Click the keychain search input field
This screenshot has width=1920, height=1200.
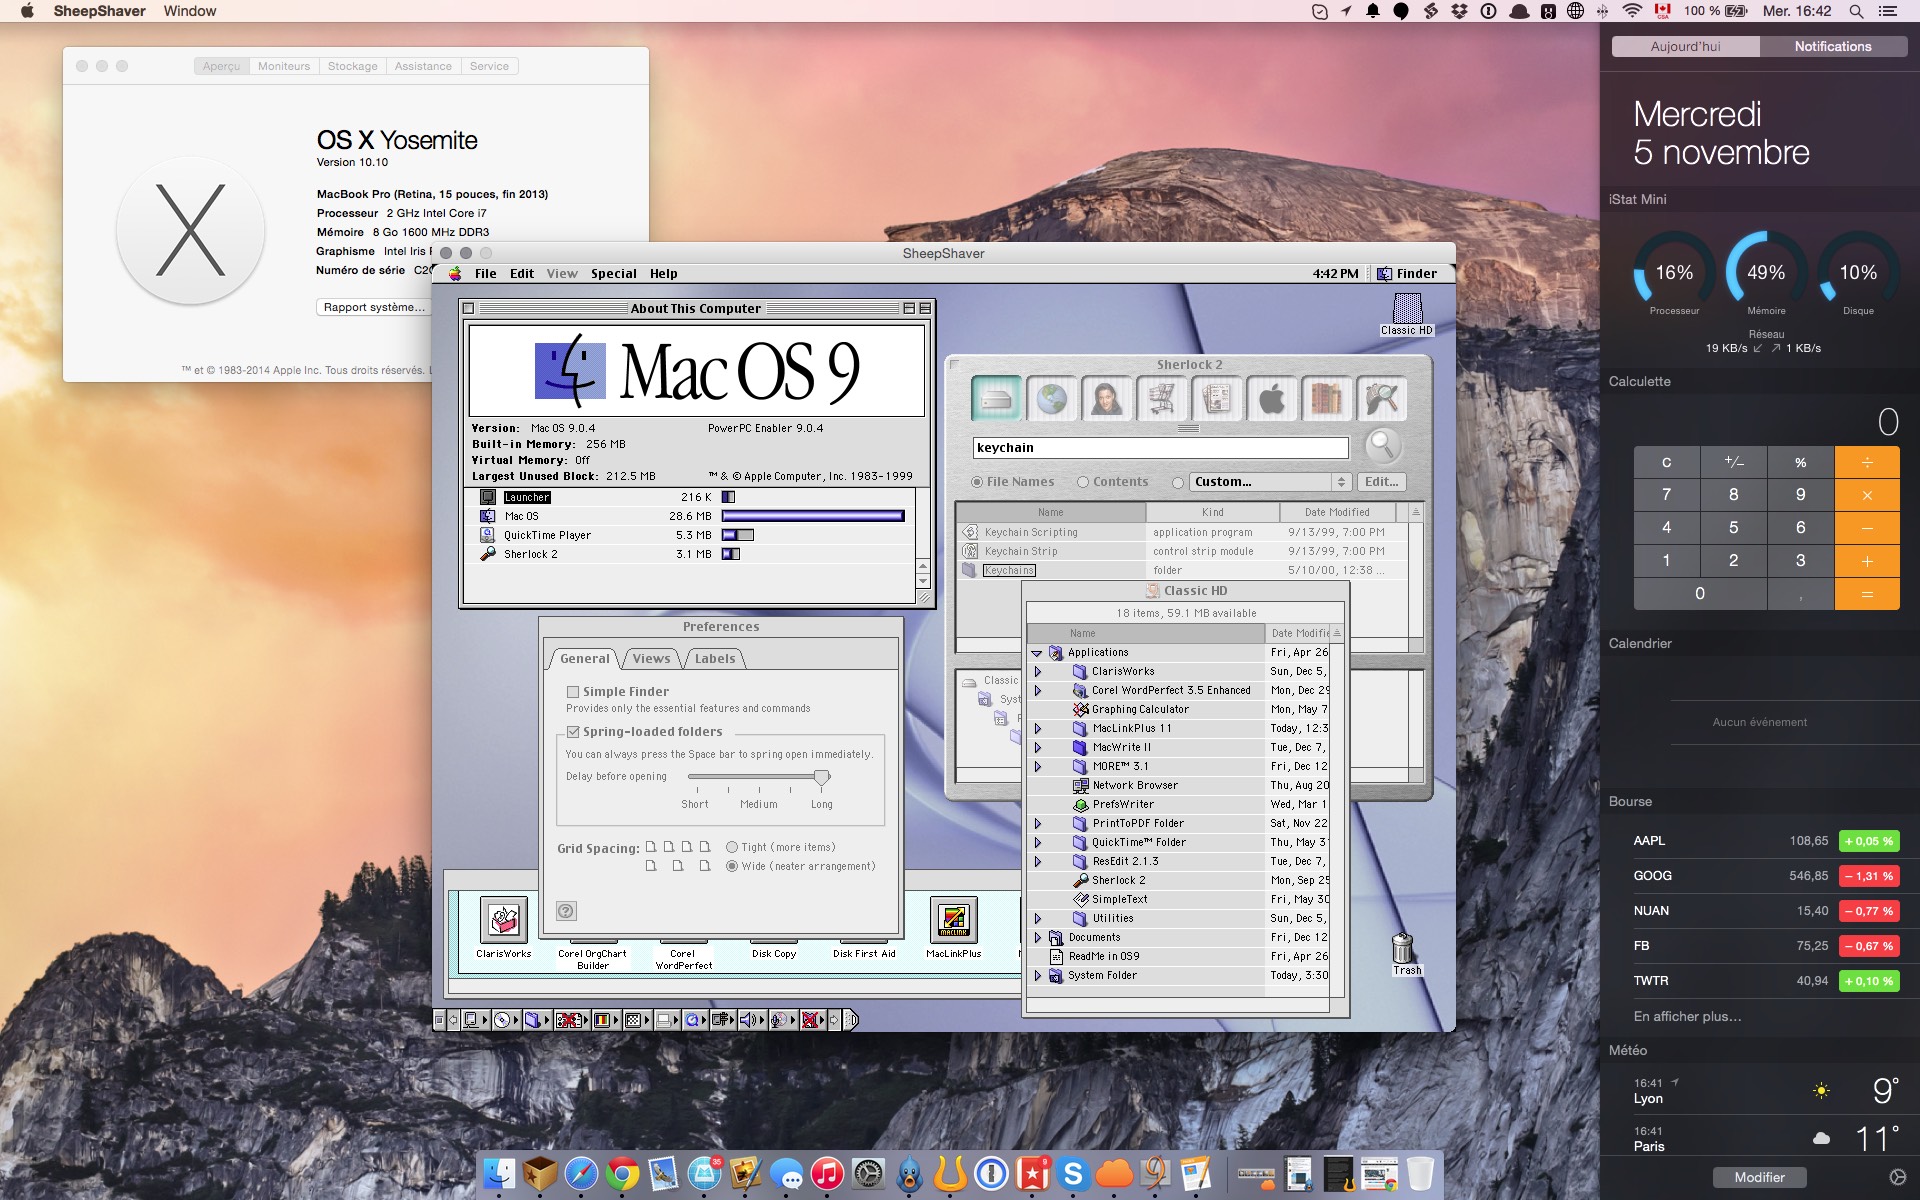click(x=1160, y=447)
